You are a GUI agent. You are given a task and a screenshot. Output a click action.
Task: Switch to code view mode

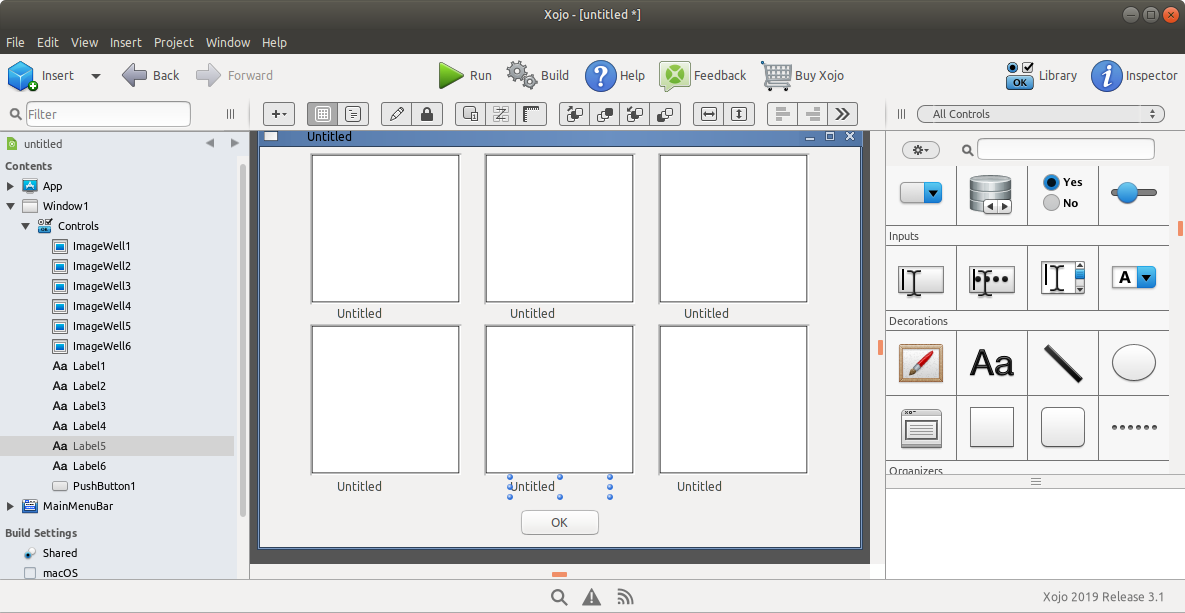coord(353,114)
